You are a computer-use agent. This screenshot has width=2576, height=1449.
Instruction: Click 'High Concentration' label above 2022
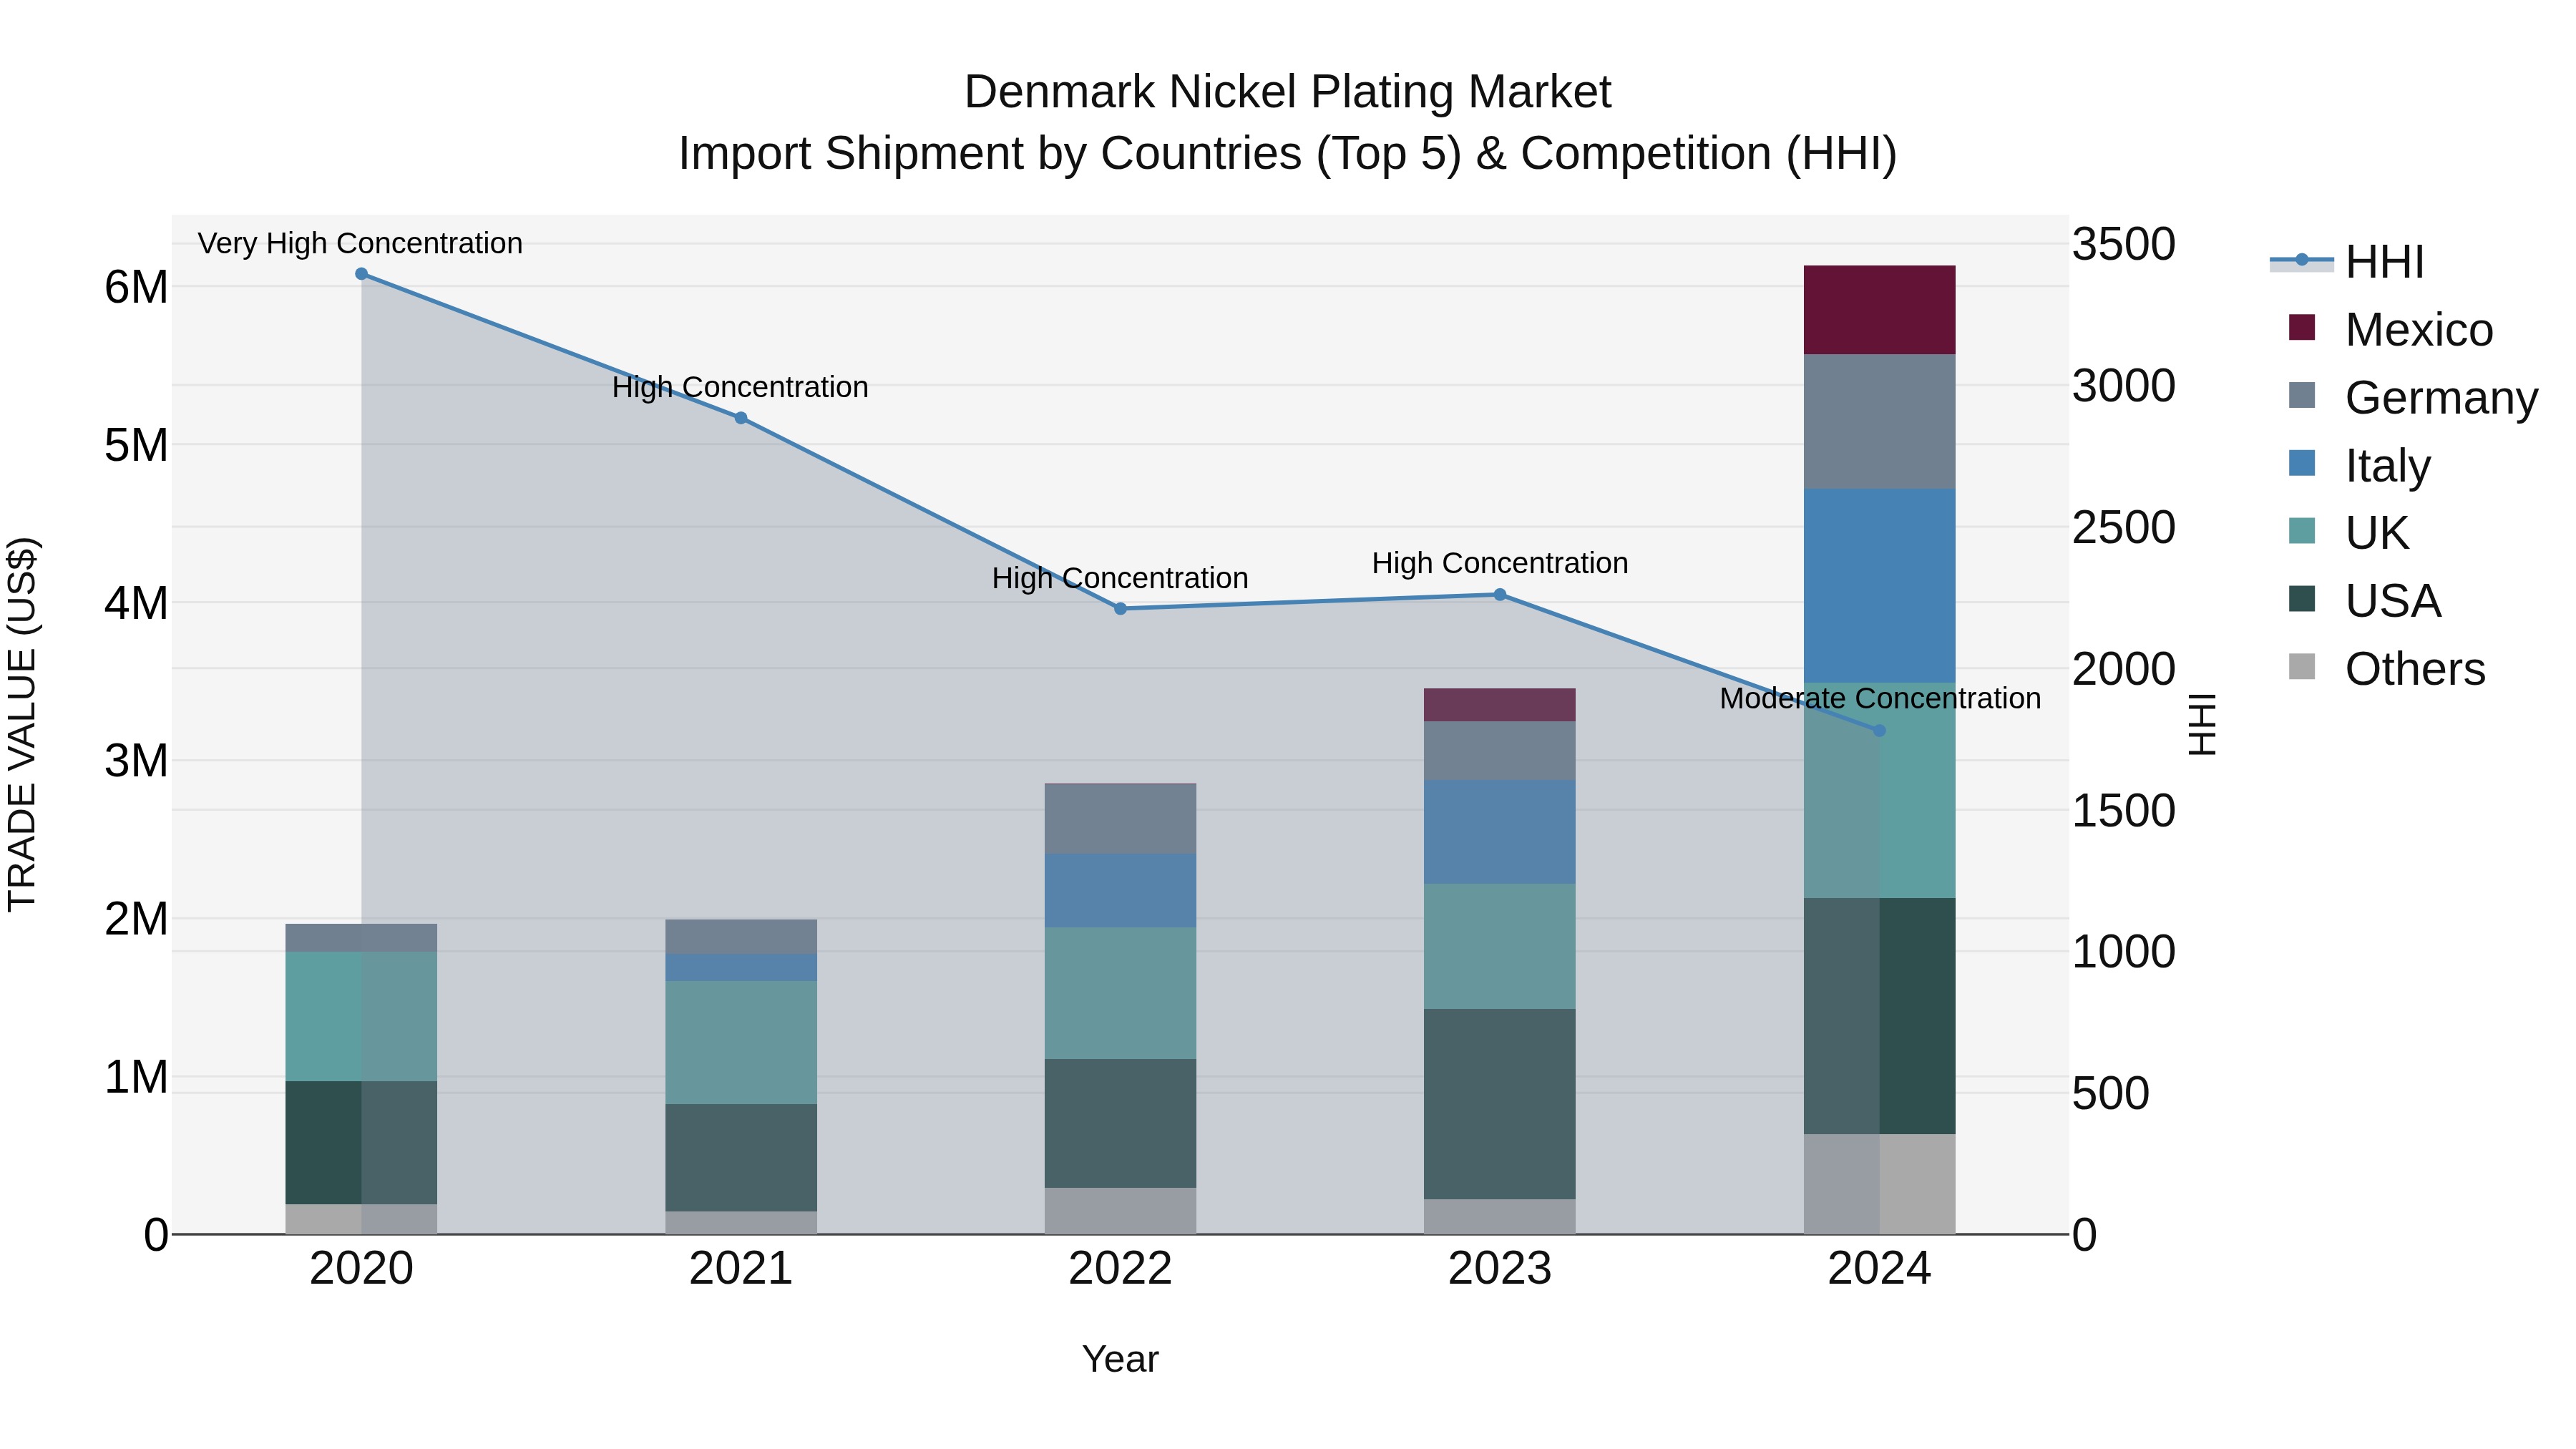(1120, 578)
